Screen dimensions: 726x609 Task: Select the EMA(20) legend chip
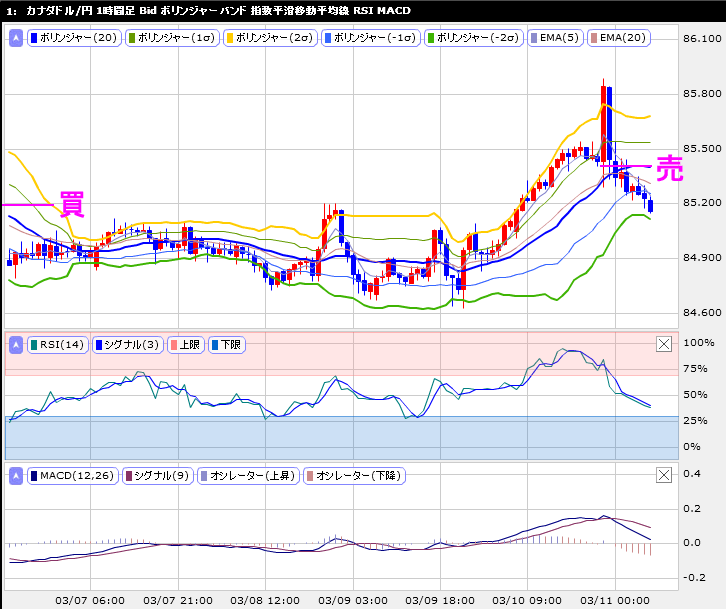(619, 38)
